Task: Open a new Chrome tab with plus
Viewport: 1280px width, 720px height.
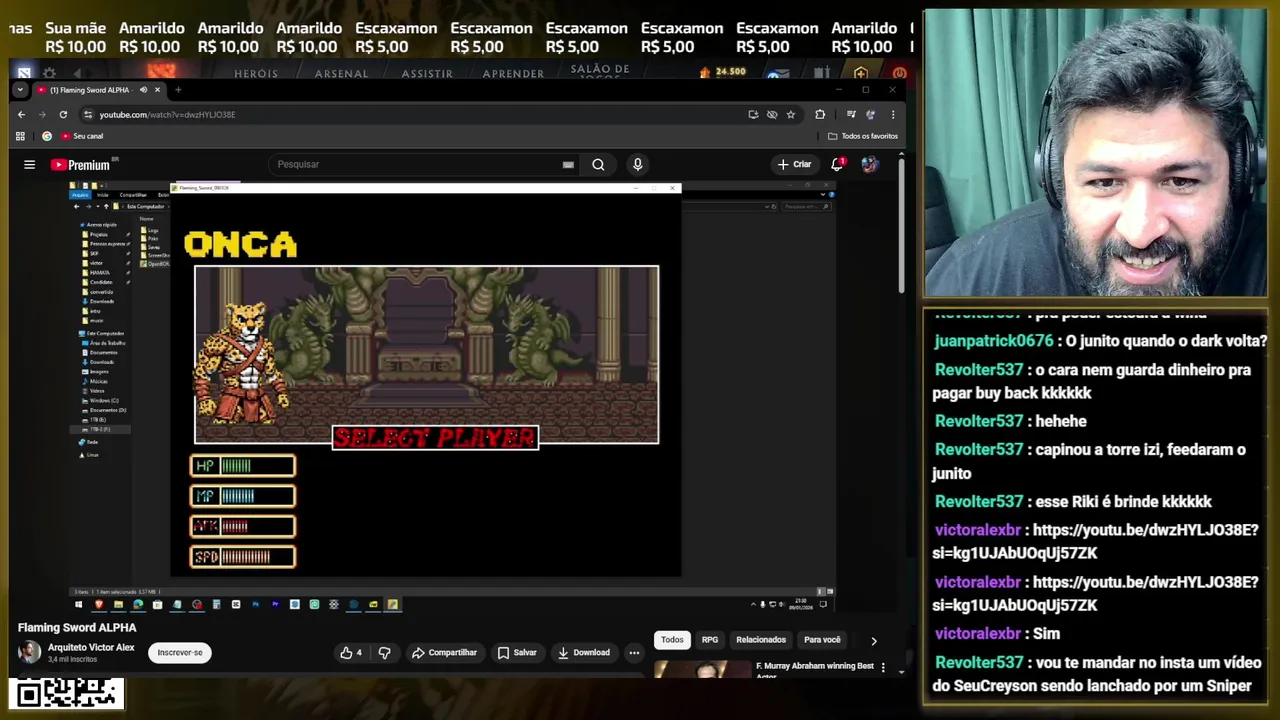Action: (x=178, y=90)
